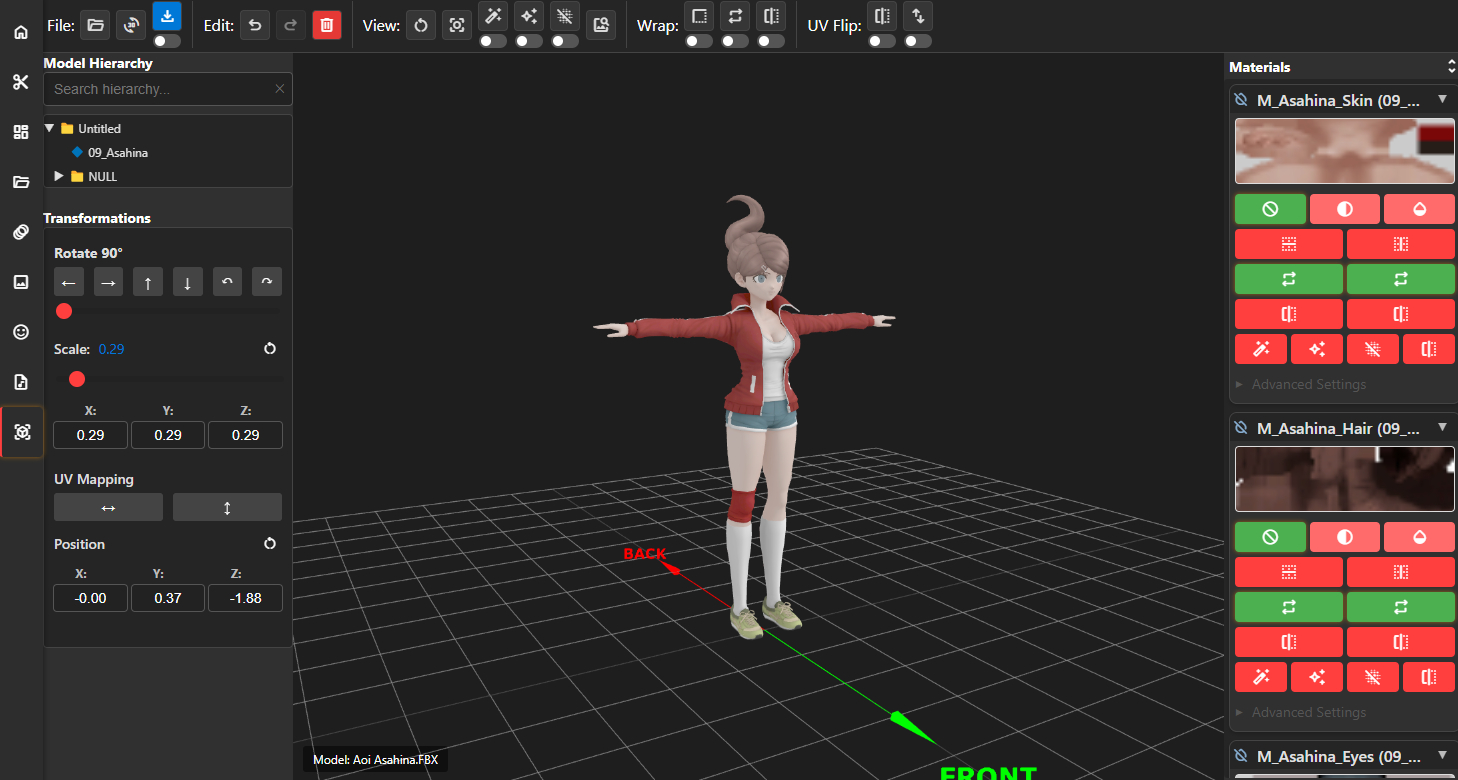Expand the NULL folder in hierarchy
Image resolution: width=1458 pixels, height=780 pixels.
(60, 177)
